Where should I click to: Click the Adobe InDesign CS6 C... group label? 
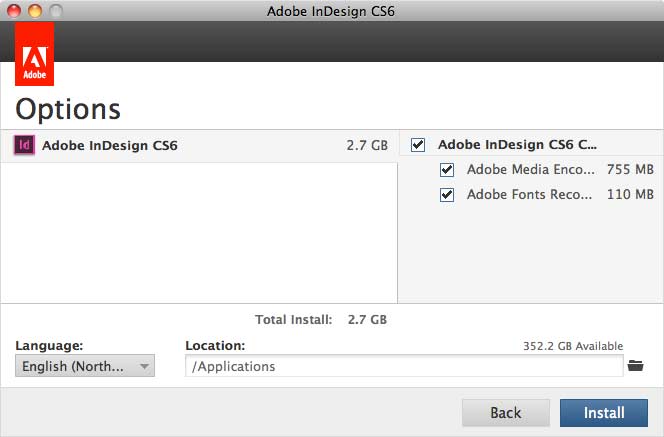(517, 145)
